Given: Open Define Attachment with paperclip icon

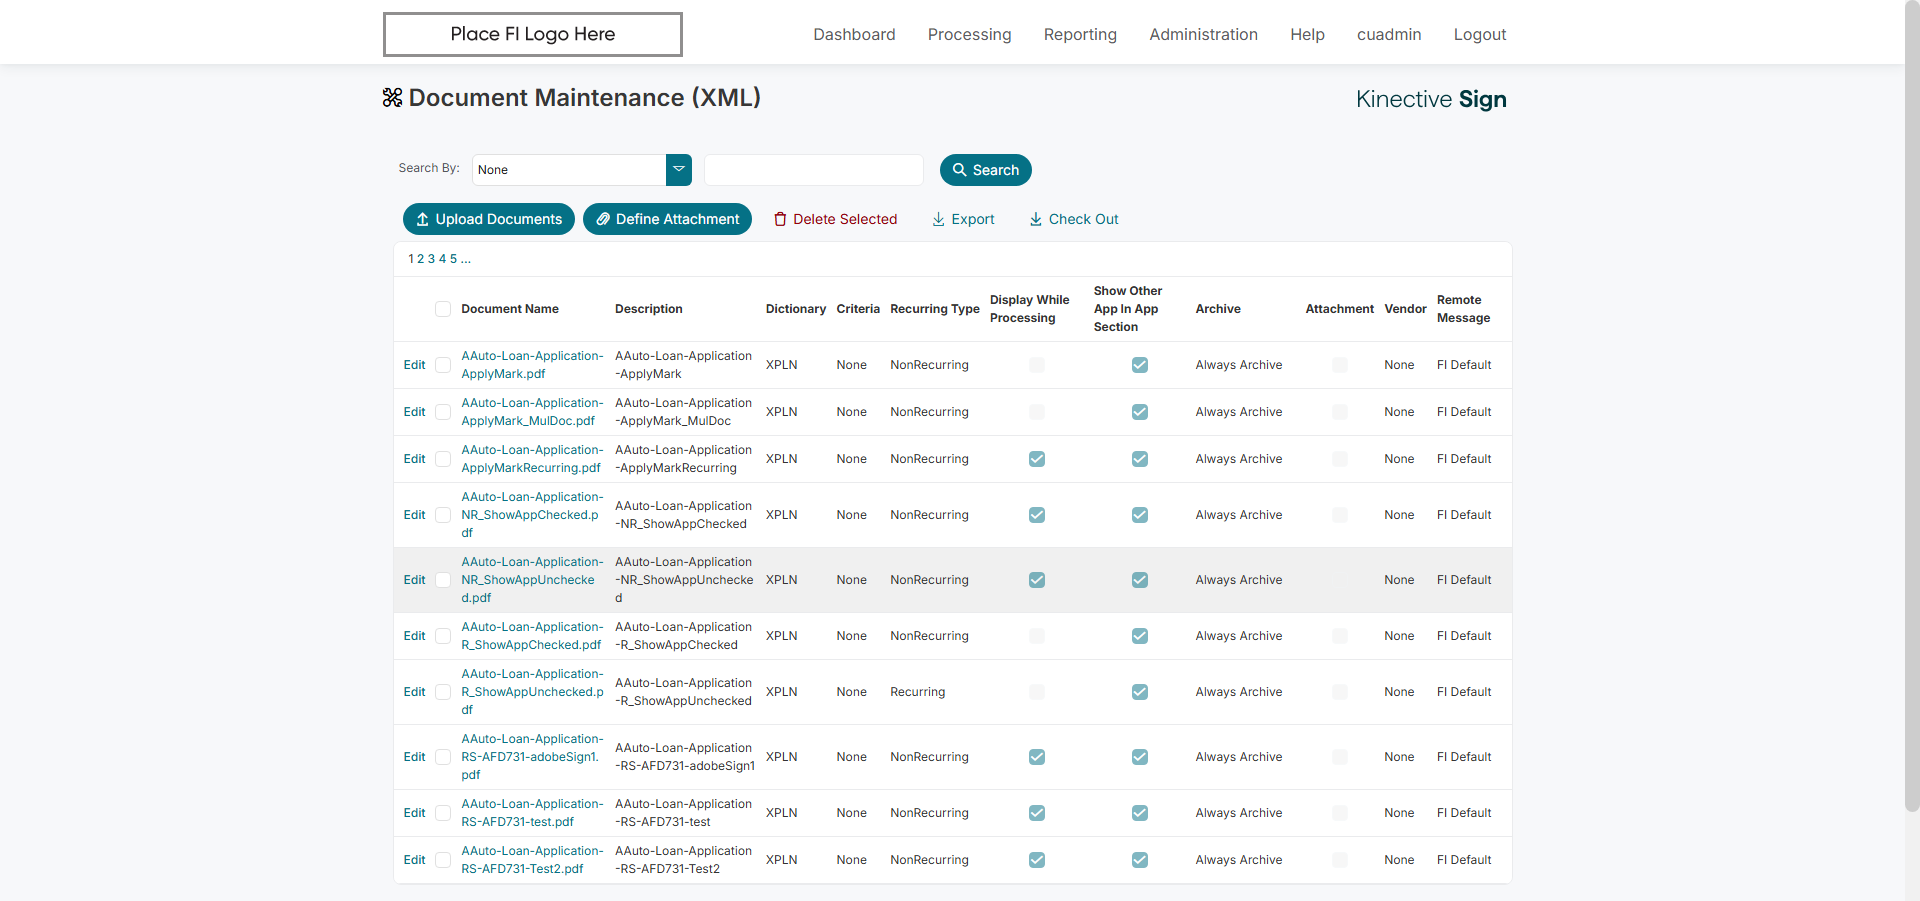Looking at the screenshot, I should click(x=667, y=219).
